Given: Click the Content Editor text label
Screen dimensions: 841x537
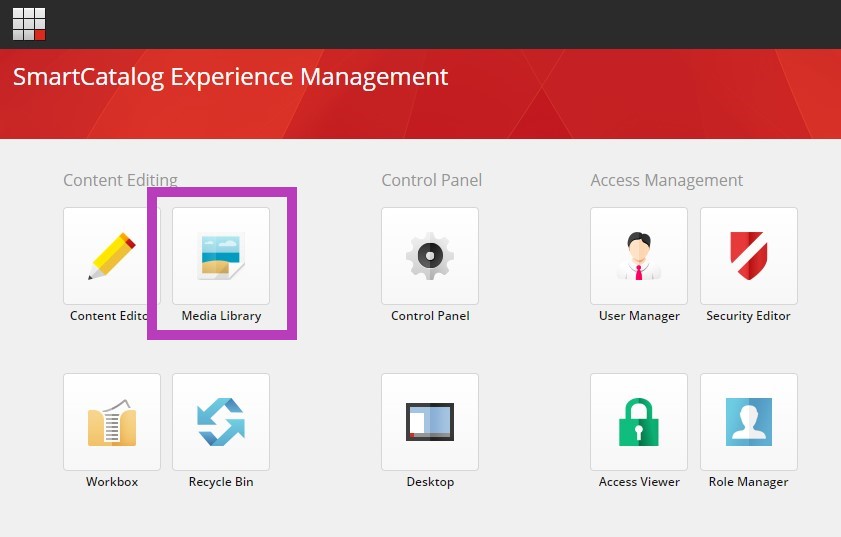Looking at the screenshot, I should 108,315.
